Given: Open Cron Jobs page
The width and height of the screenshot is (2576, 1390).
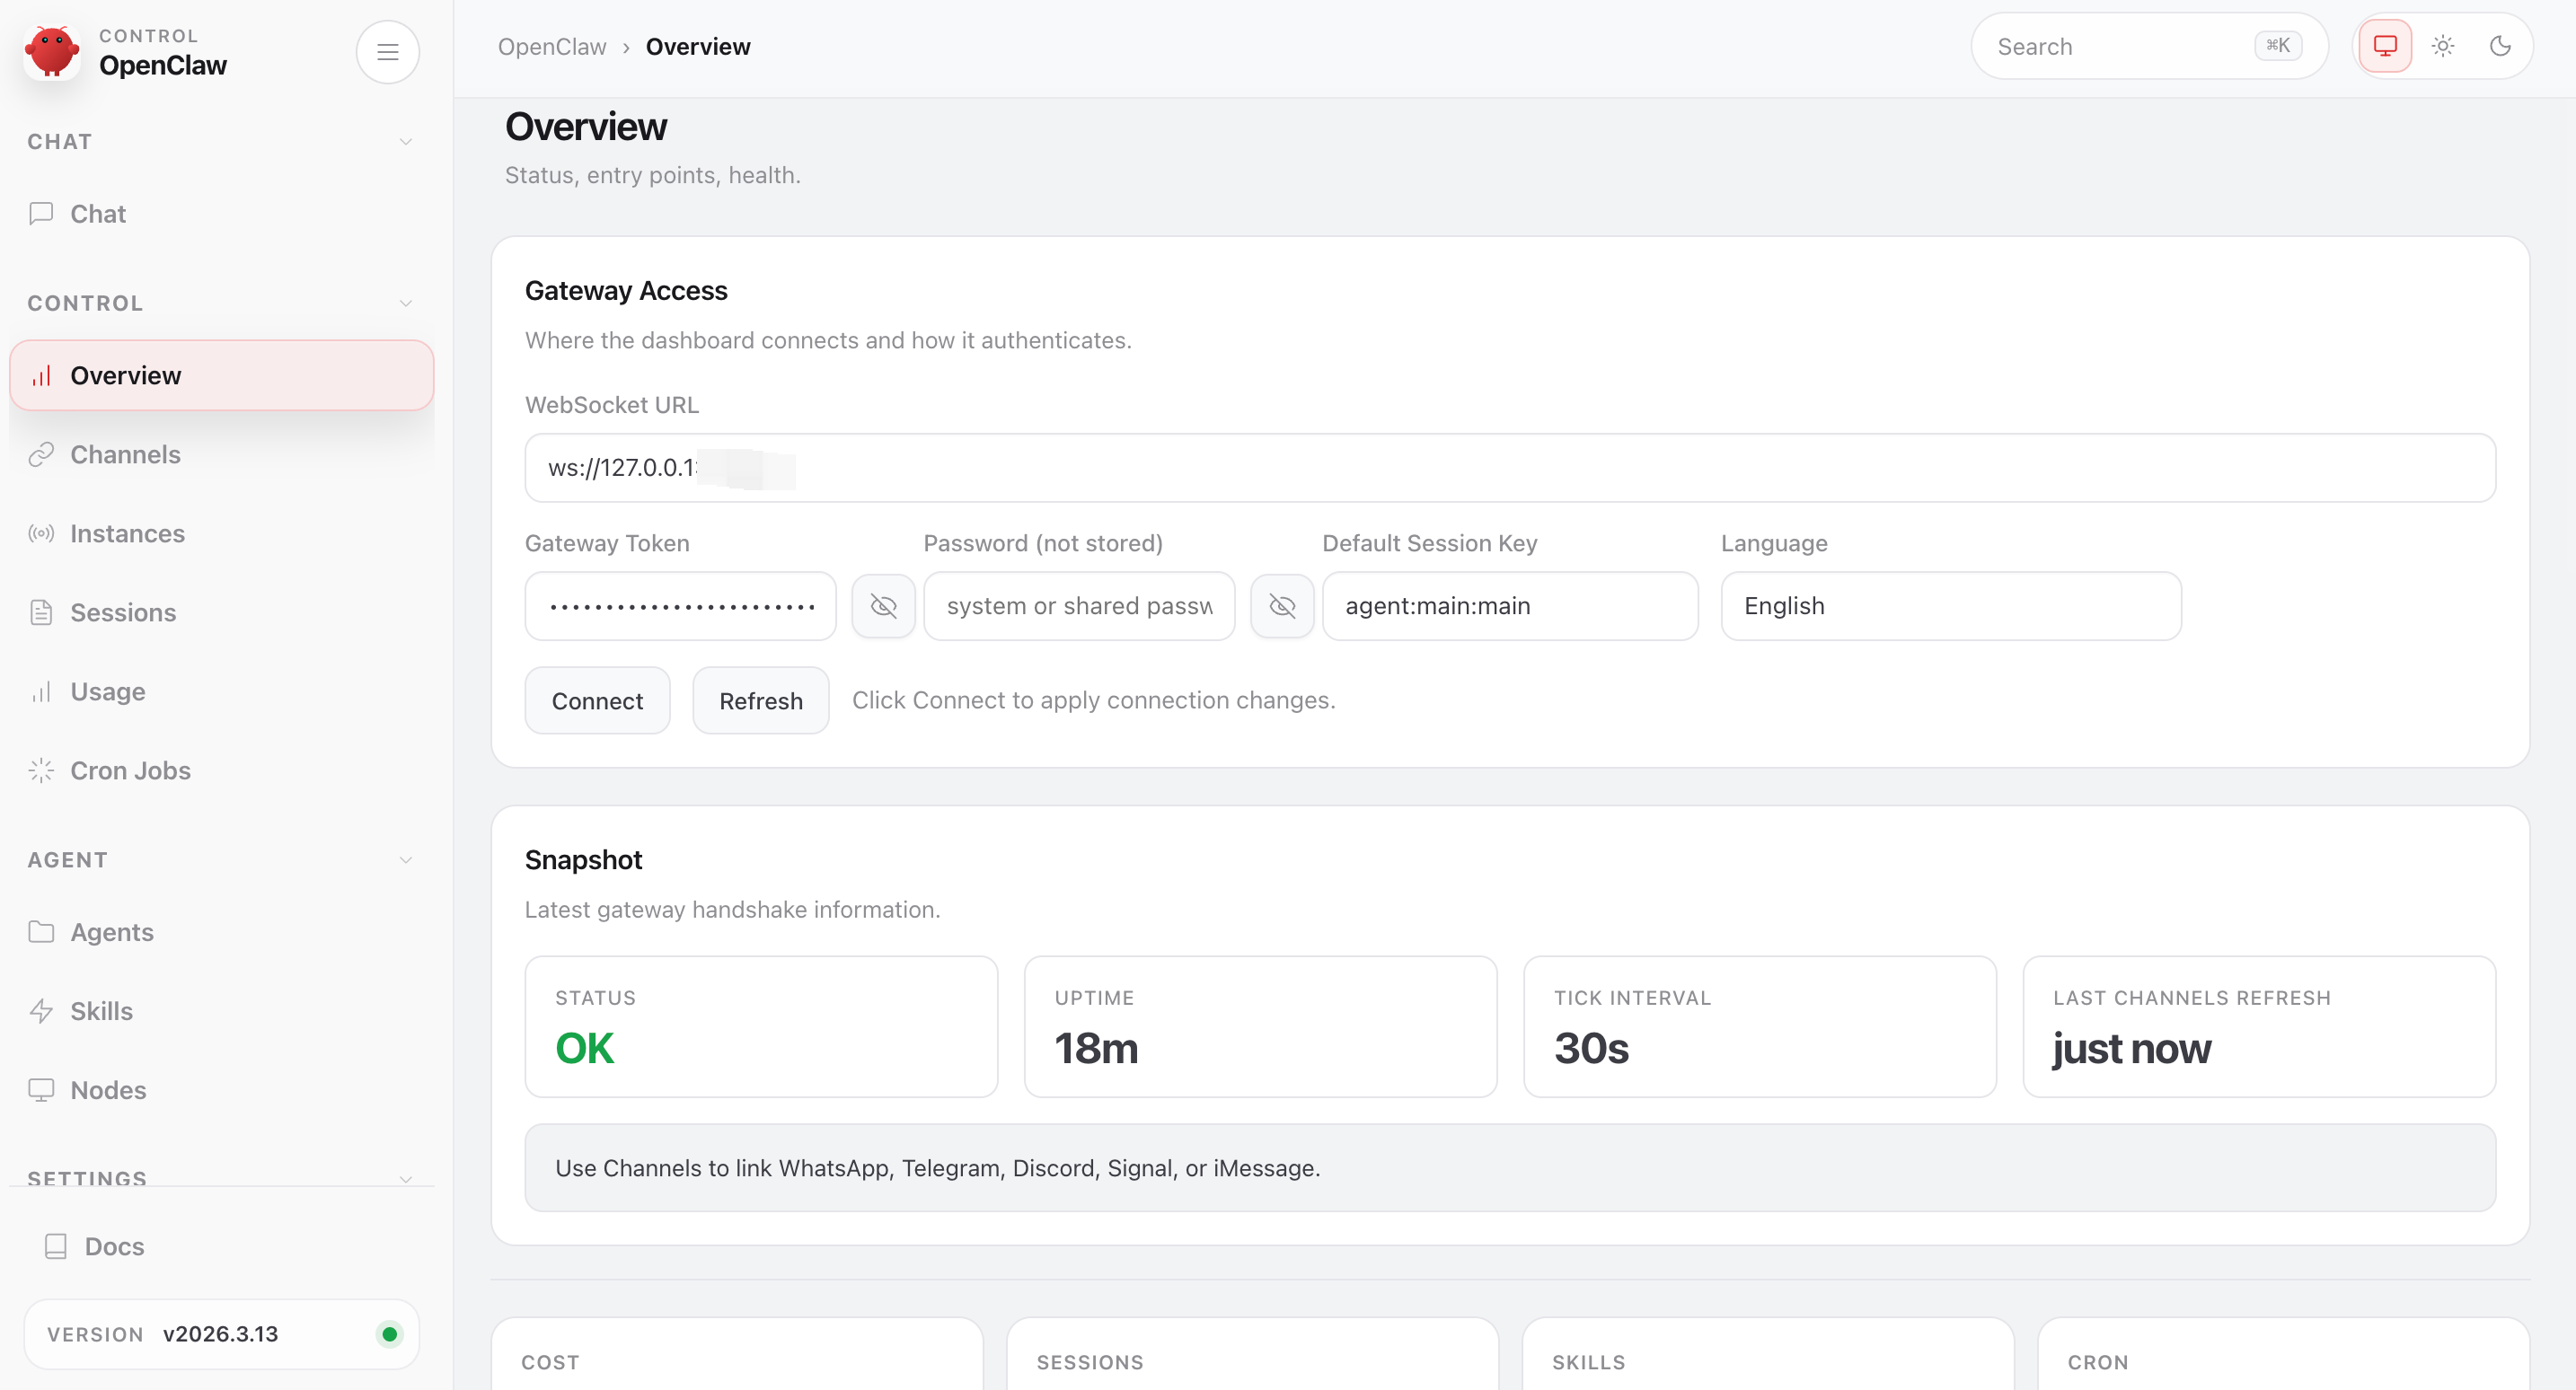Looking at the screenshot, I should click(x=221, y=771).
